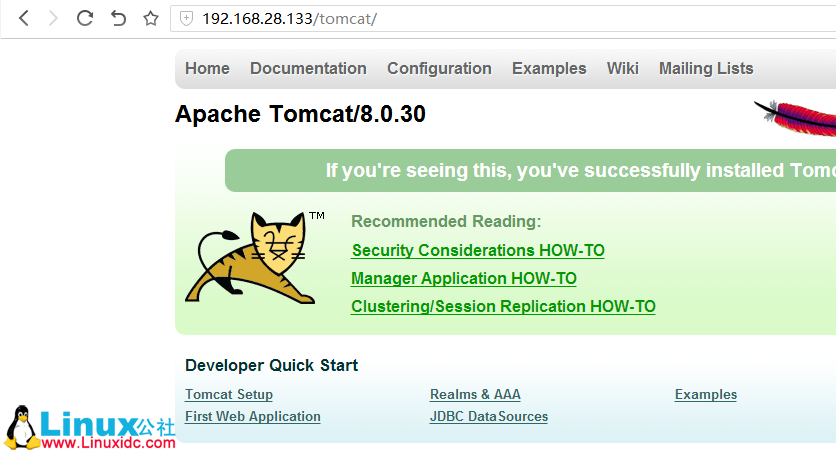Reload the page with the refresh icon
Viewport: 836px width, 453px height.
pyautogui.click(x=85, y=19)
